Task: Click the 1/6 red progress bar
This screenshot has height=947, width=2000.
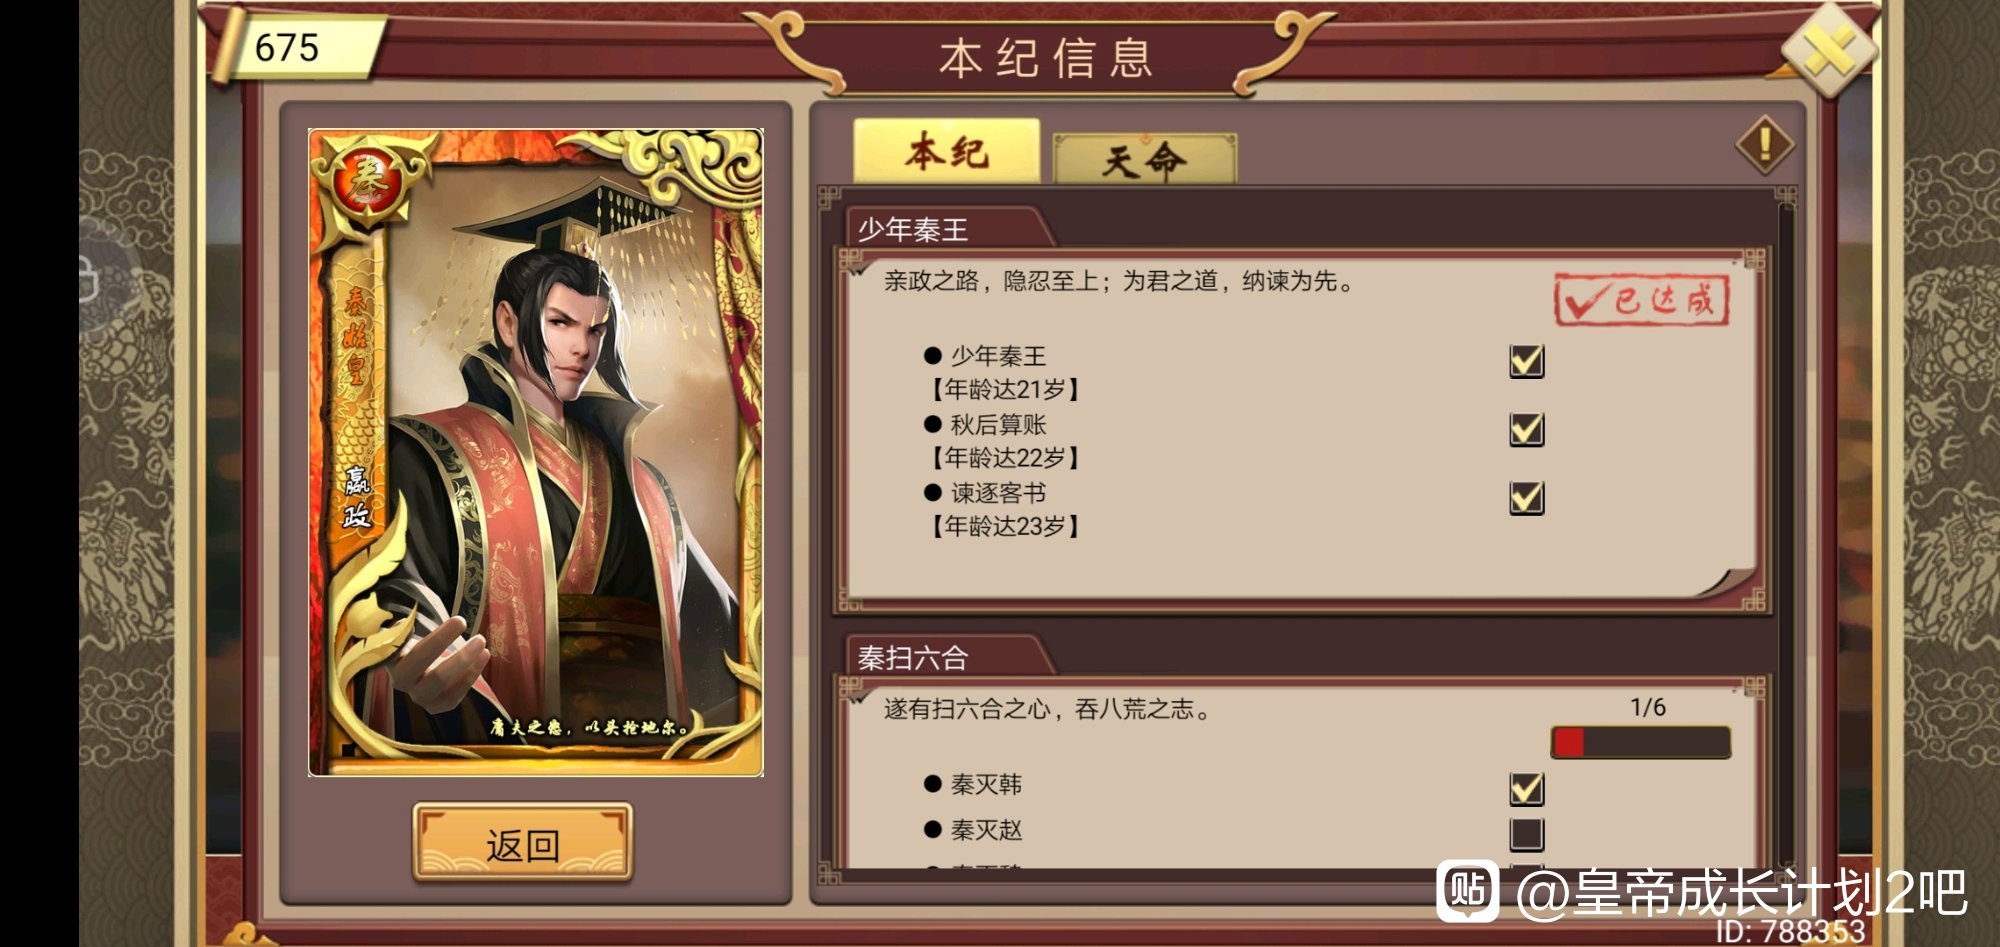Action: [x=1640, y=743]
